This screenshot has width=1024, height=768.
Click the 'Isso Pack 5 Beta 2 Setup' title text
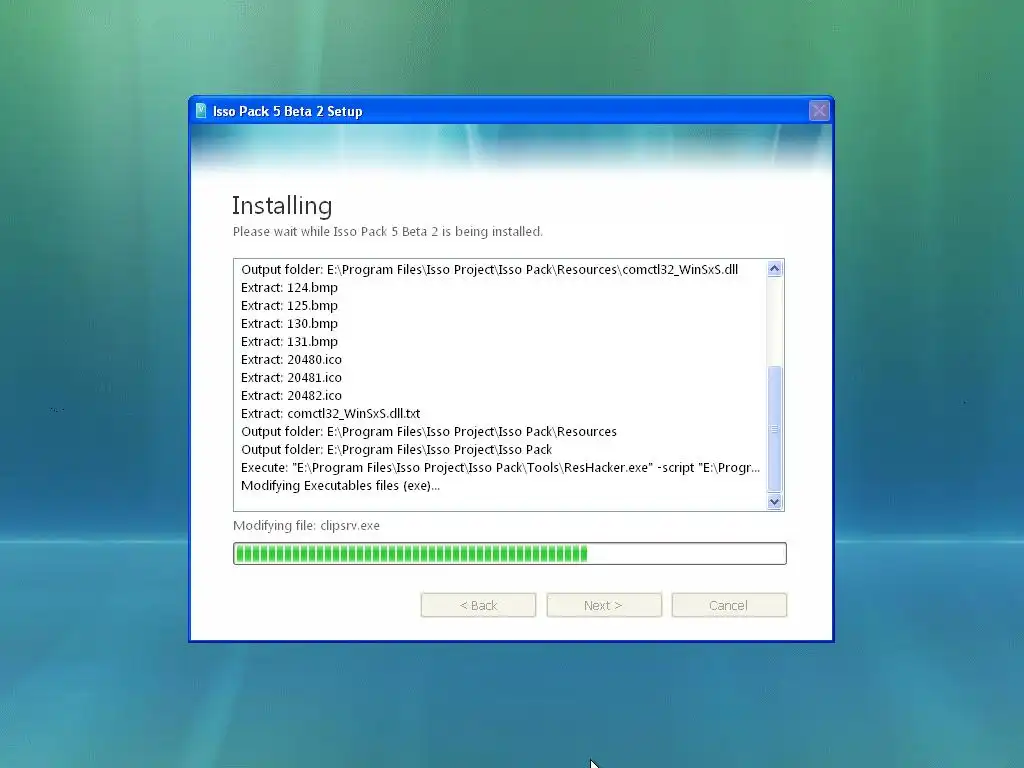click(287, 112)
